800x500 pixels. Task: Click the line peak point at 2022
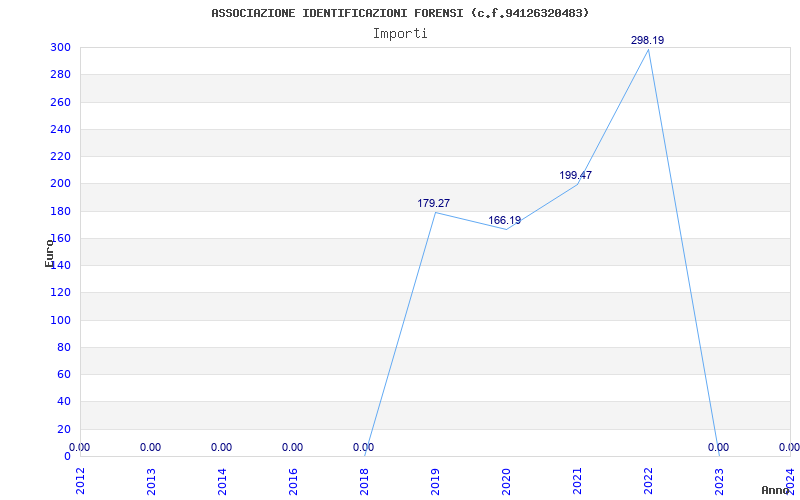(648, 50)
